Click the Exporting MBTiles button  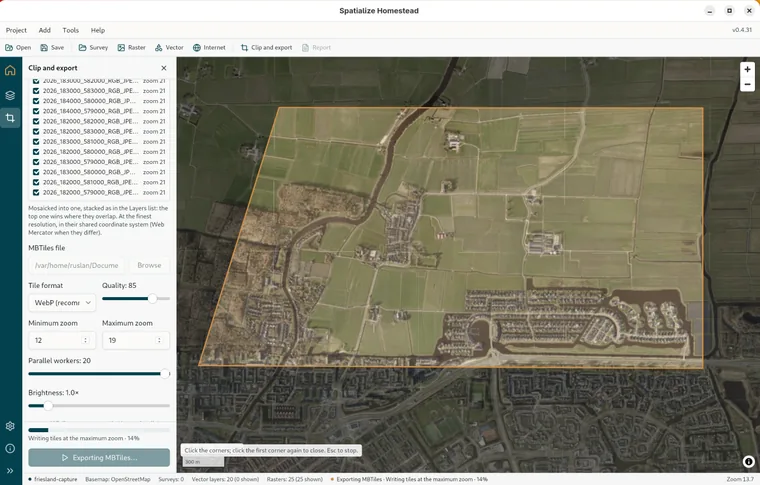(99, 457)
